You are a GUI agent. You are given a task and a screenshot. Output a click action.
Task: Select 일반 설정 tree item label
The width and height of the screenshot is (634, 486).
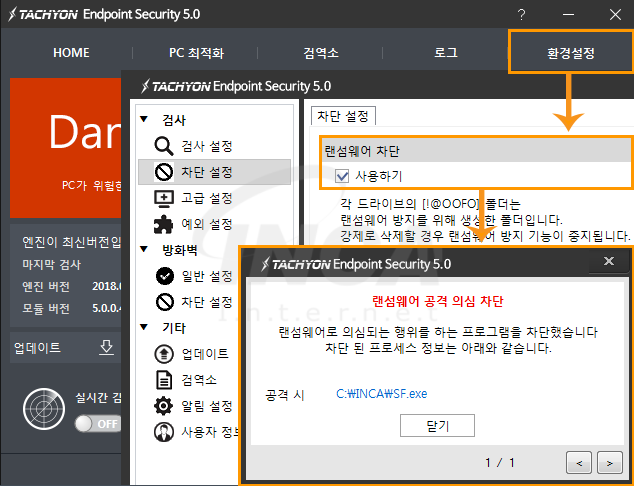pyautogui.click(x=207, y=276)
